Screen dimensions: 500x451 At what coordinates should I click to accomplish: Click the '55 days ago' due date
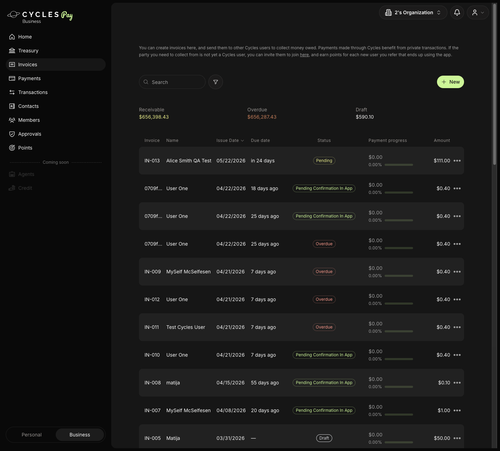point(265,383)
